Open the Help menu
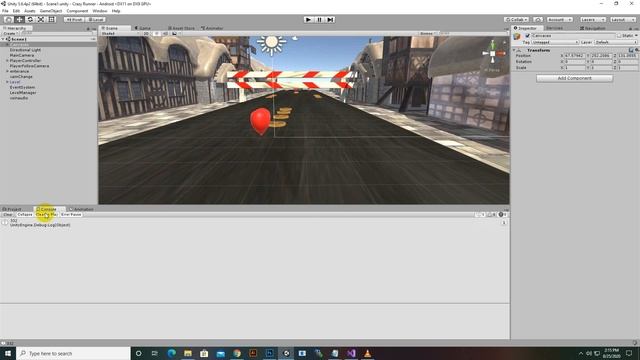The image size is (640, 360). click(116, 11)
